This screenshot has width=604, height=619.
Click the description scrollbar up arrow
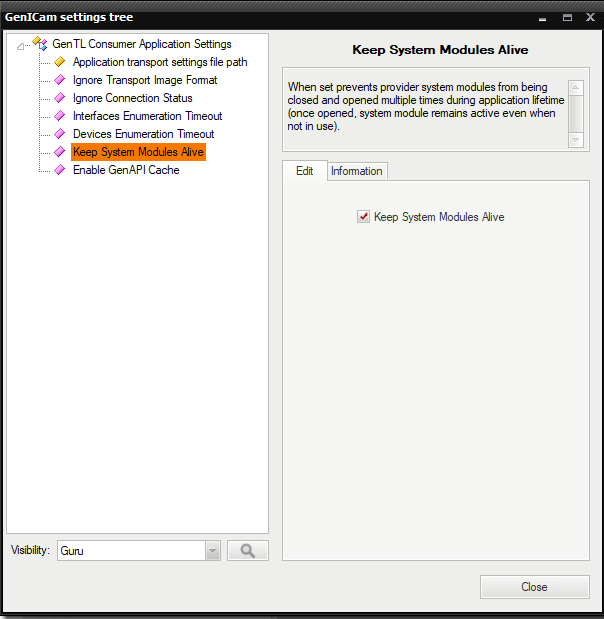click(x=575, y=88)
